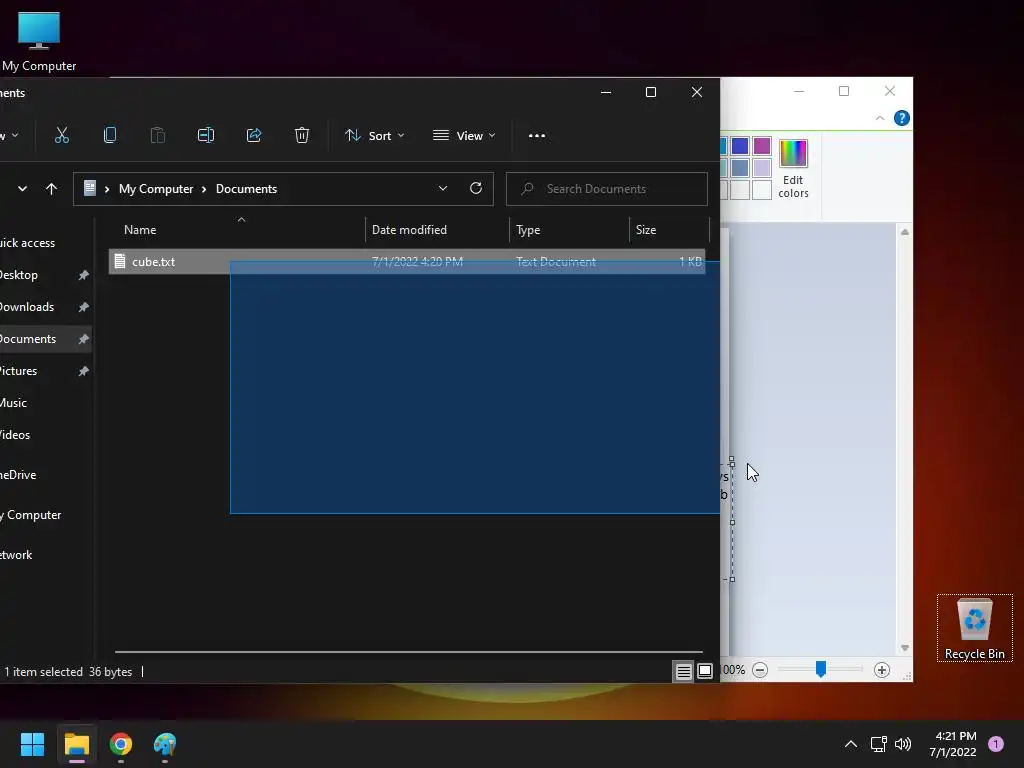The width and height of the screenshot is (1024, 768).
Task: Click Paint vertical scrollbar up arrow
Action: click(x=904, y=232)
